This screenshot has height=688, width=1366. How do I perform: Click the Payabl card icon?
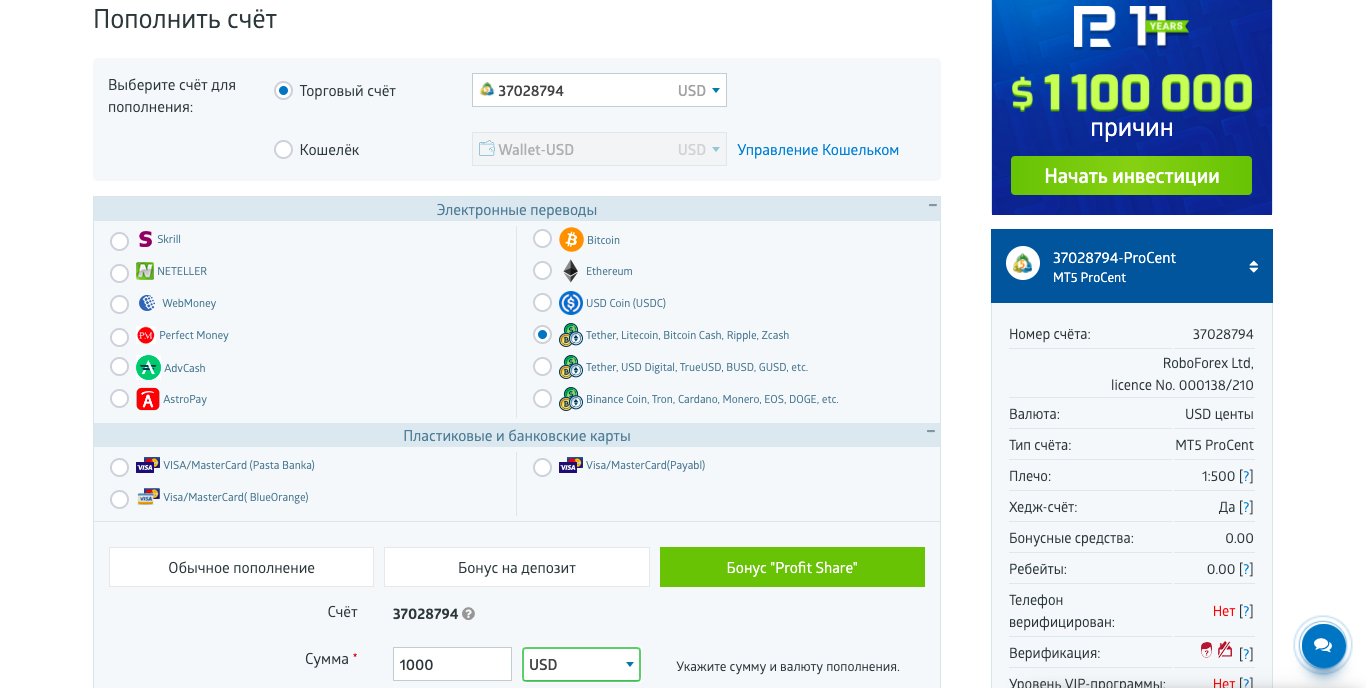pyautogui.click(x=571, y=465)
